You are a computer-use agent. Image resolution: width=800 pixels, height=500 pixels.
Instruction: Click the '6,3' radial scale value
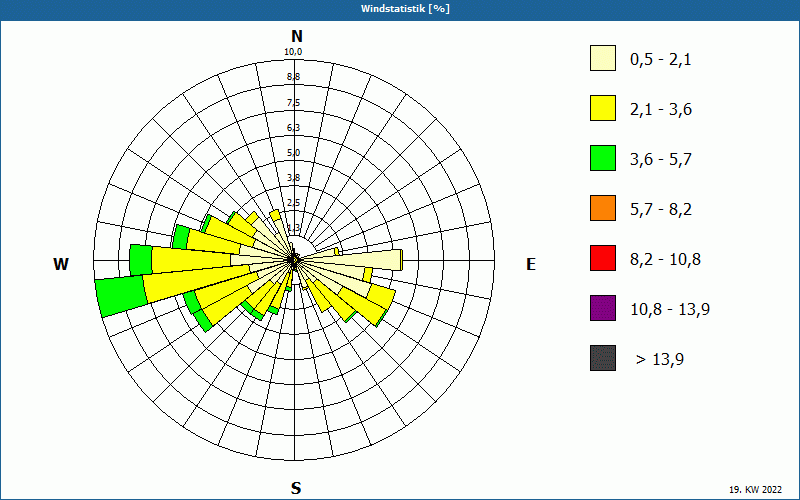point(293,128)
